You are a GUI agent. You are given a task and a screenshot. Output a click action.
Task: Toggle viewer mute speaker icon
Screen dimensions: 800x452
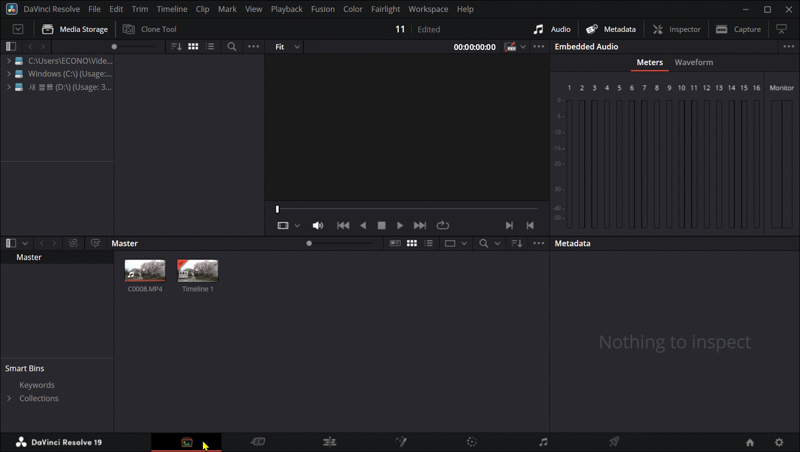(318, 225)
